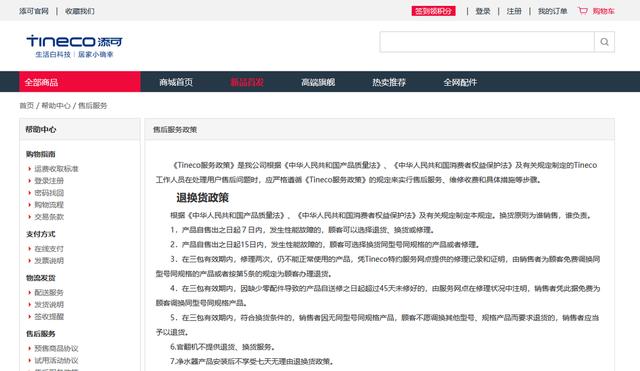The width and height of the screenshot is (640, 371).
Task: Open 预售商品协议 in help sidebar
Action: coord(56,348)
